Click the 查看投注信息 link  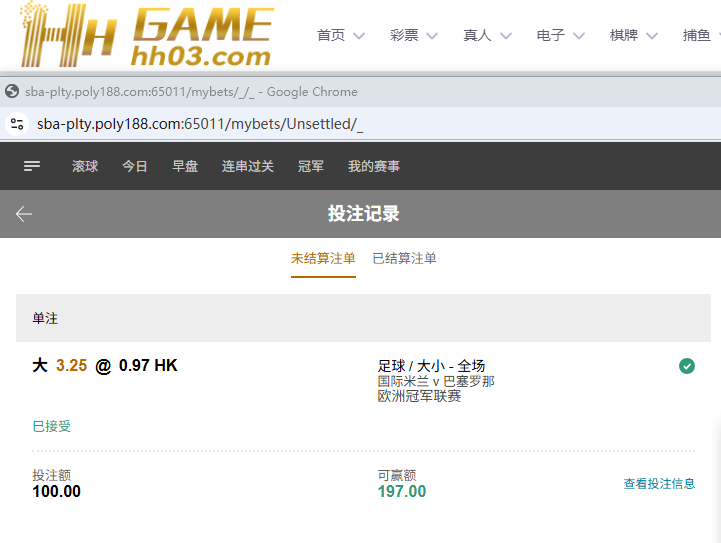coord(659,484)
